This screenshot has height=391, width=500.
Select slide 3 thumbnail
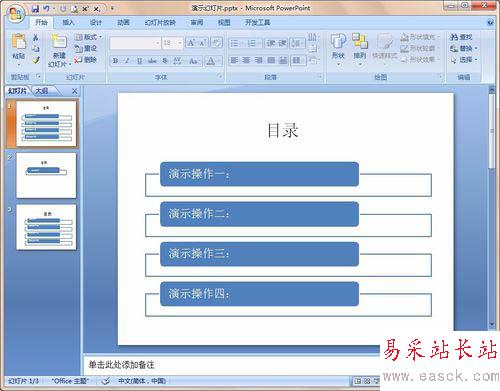pyautogui.click(x=46, y=227)
